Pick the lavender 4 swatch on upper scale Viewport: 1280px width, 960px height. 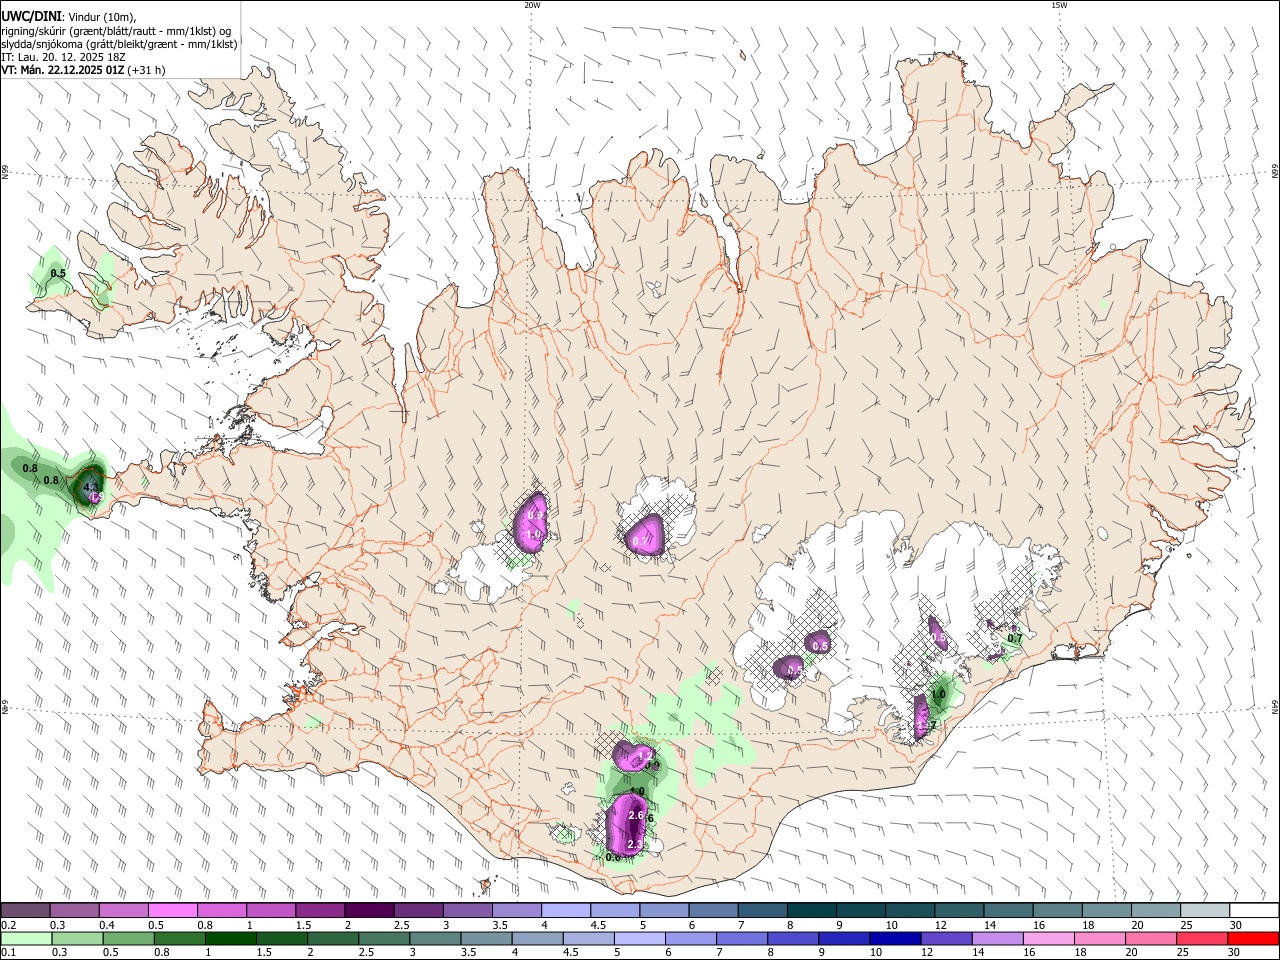tap(565, 911)
